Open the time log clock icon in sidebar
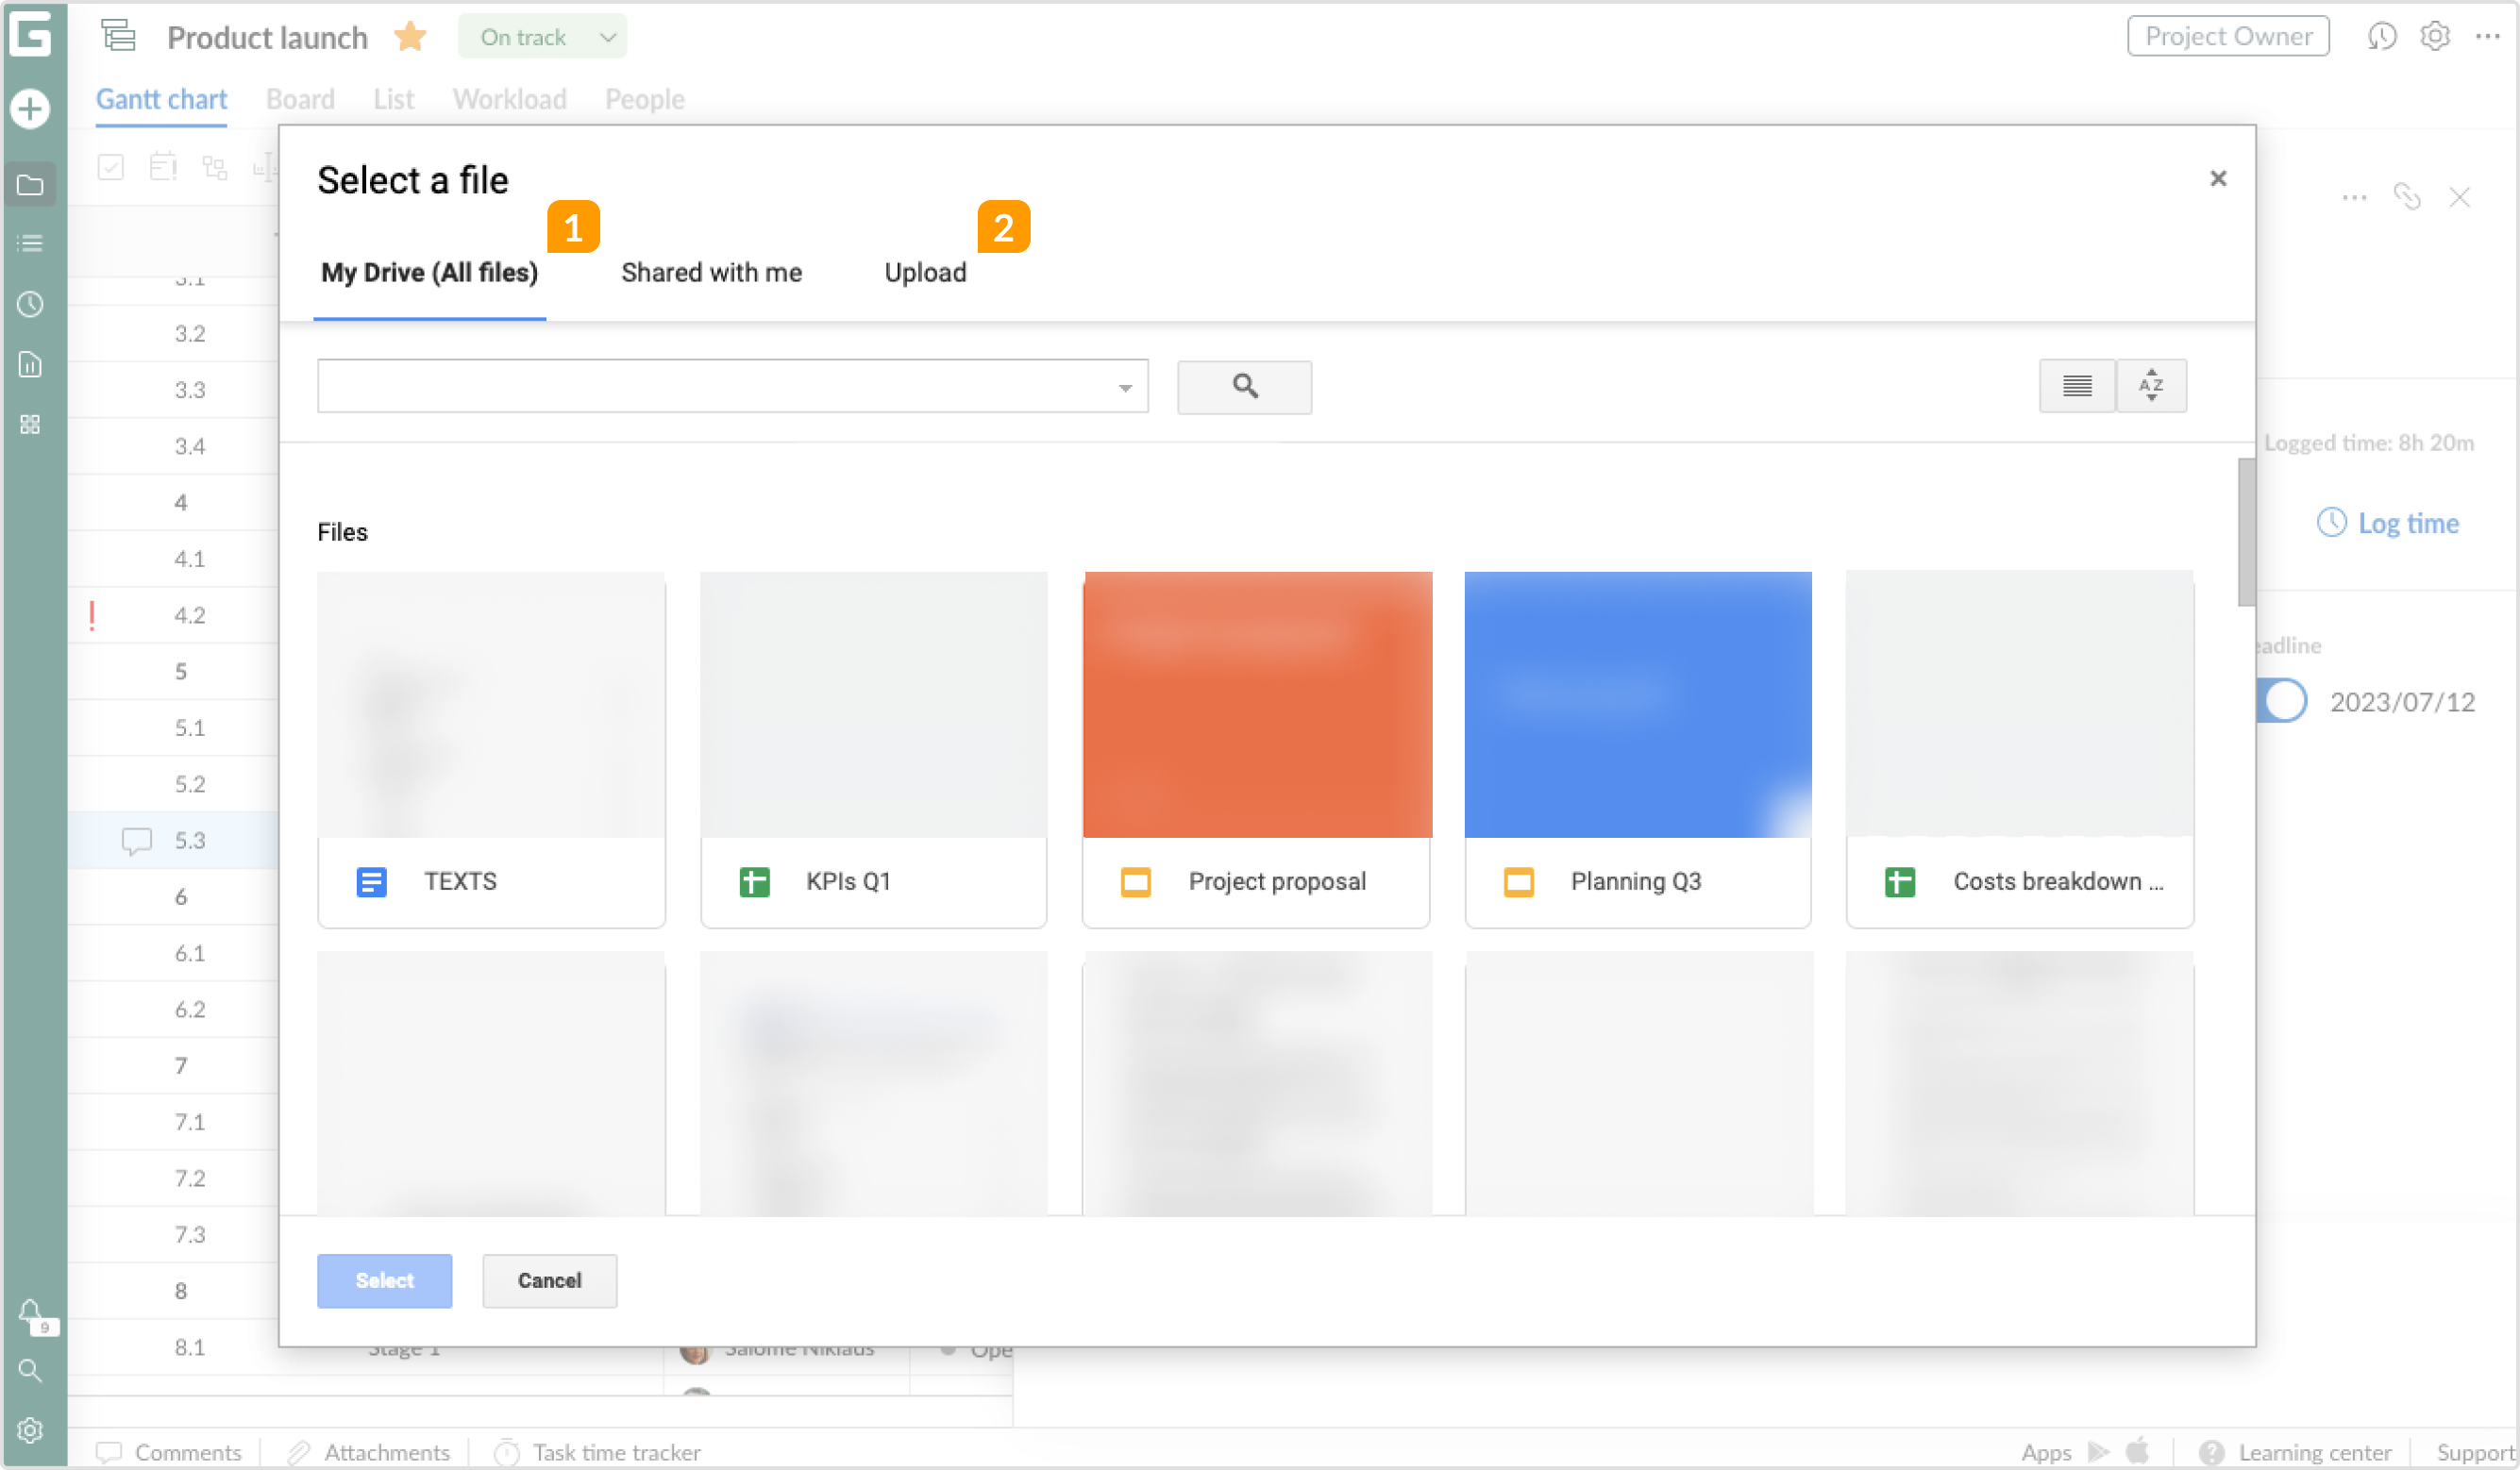 pyautogui.click(x=31, y=304)
